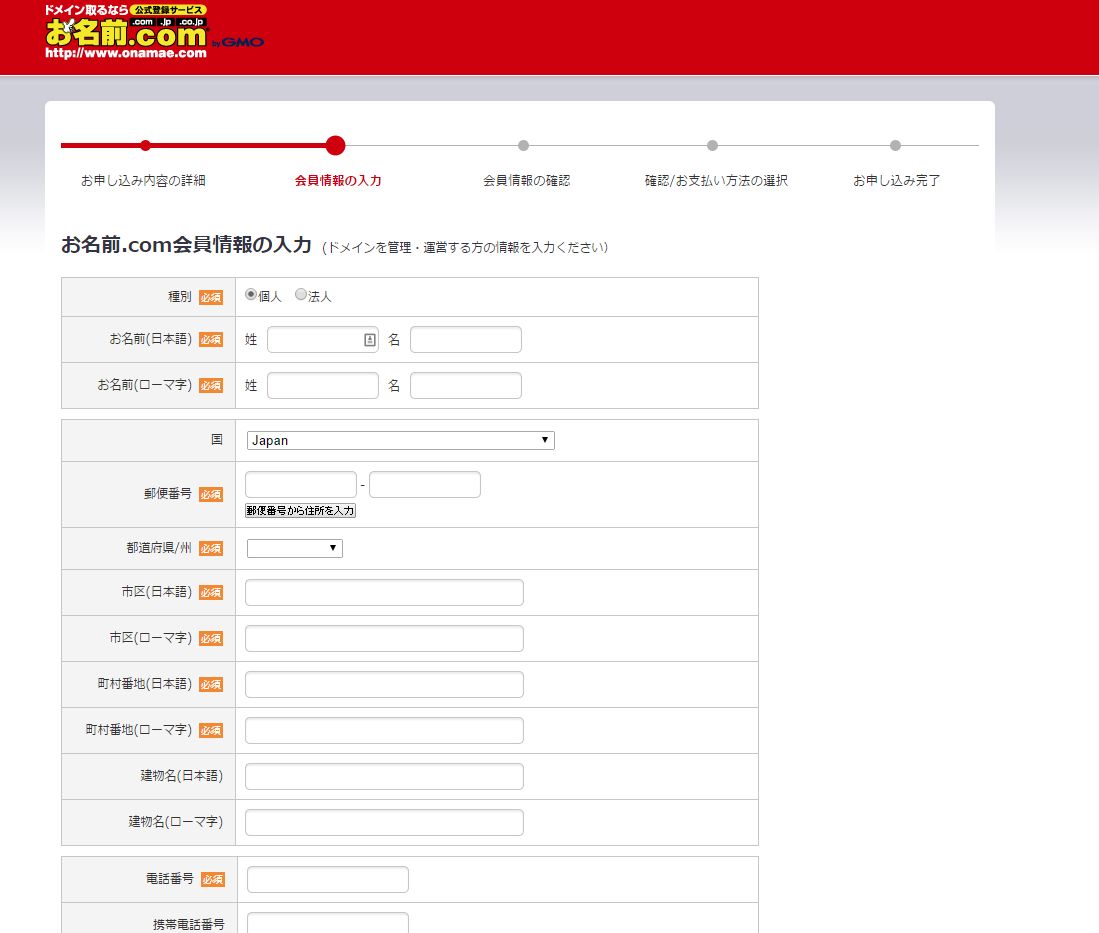Select the 個人 radio button
This screenshot has height=933, width=1099.
click(x=251, y=294)
